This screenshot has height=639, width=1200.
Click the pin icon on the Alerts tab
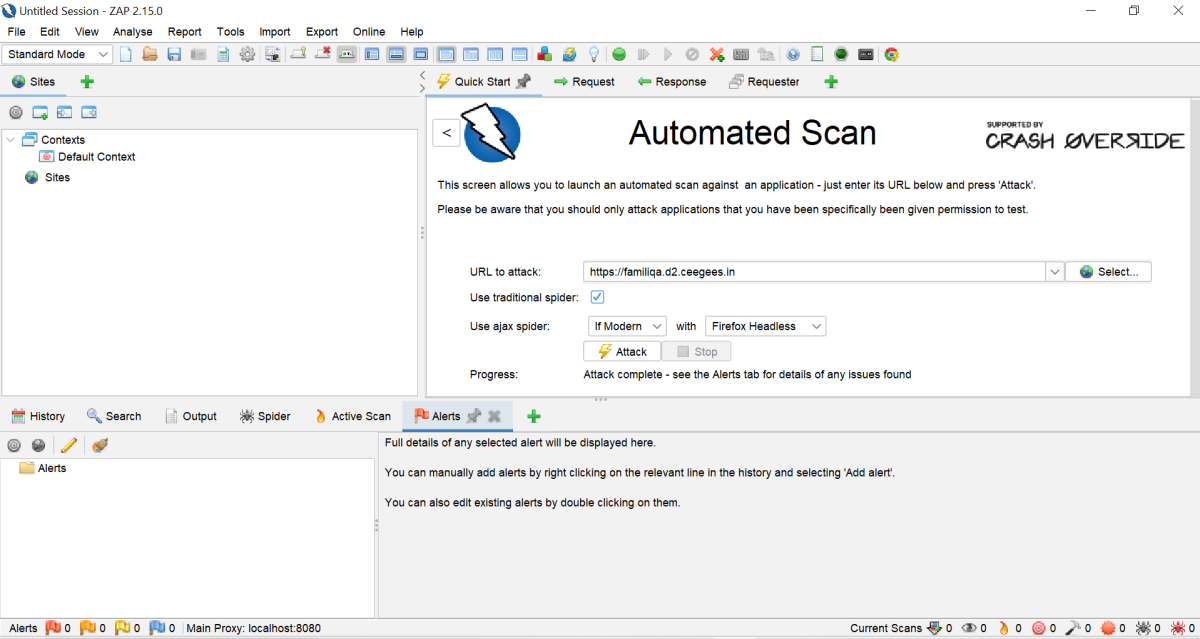click(474, 416)
